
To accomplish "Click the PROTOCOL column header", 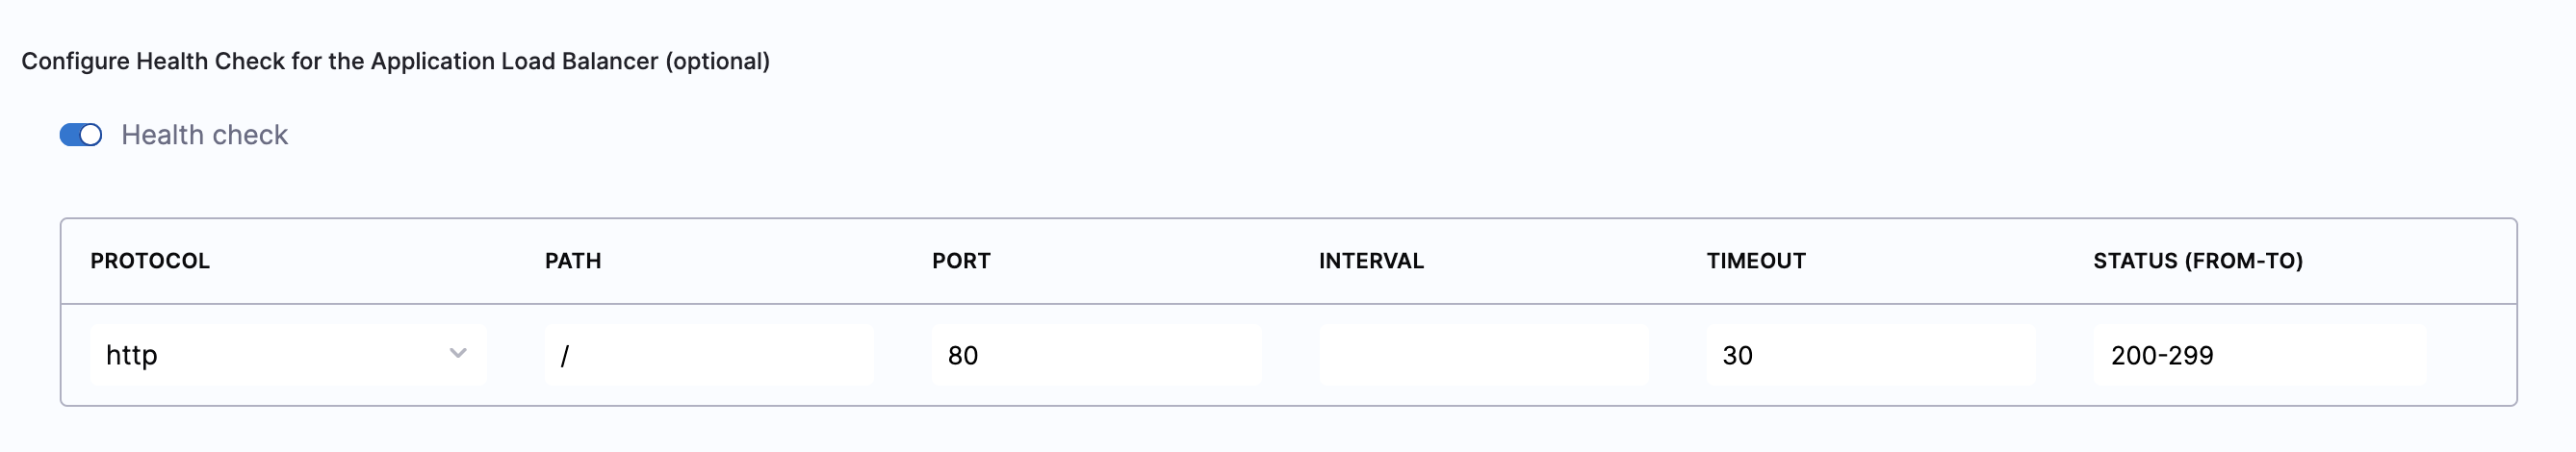I will click(x=150, y=261).
